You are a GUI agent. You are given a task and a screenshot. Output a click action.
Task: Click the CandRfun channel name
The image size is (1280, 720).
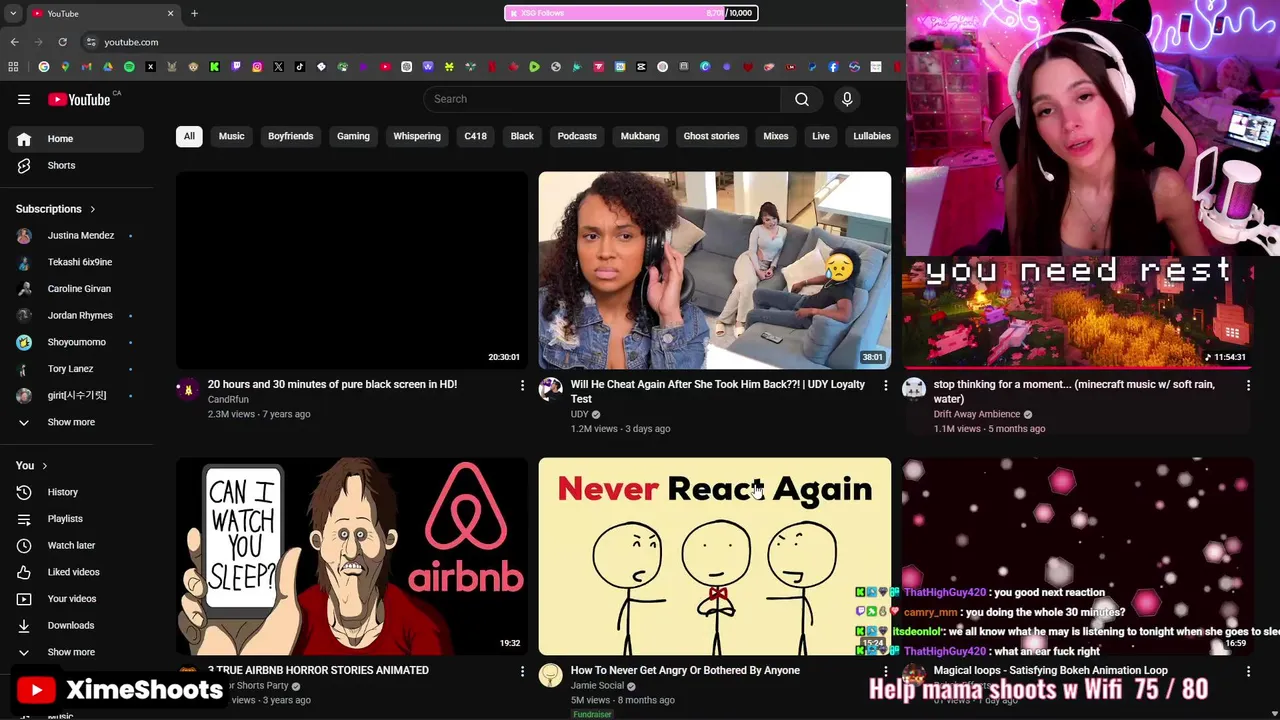coord(228,399)
